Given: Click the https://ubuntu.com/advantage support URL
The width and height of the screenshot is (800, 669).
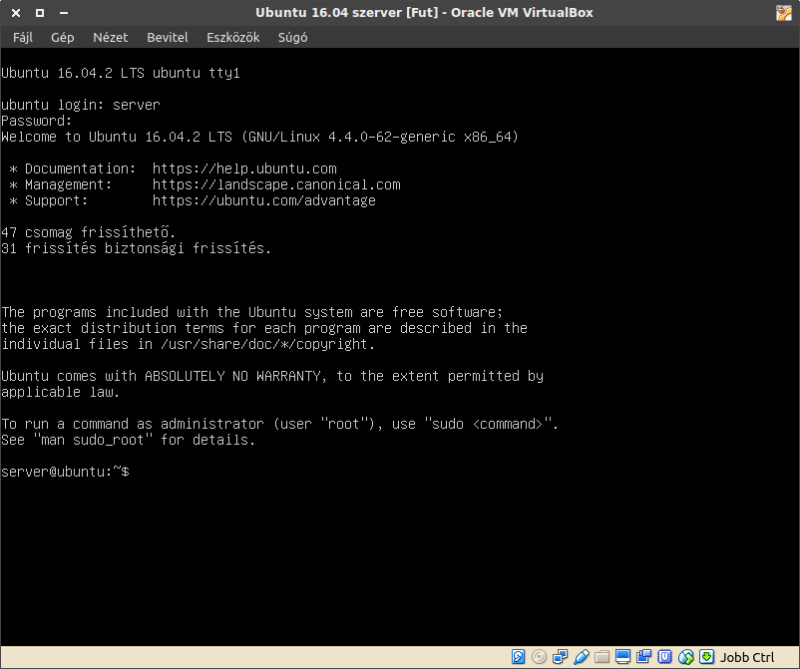Looking at the screenshot, I should (x=264, y=201).
